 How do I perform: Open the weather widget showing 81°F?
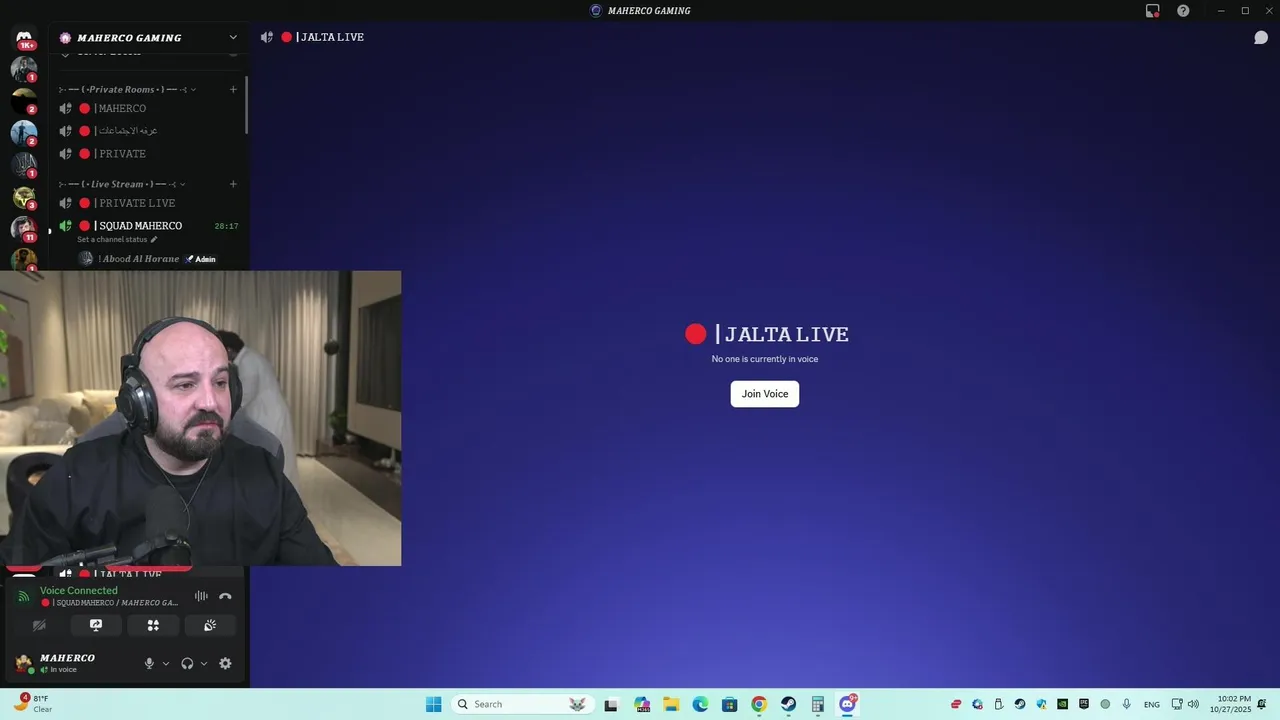point(33,704)
